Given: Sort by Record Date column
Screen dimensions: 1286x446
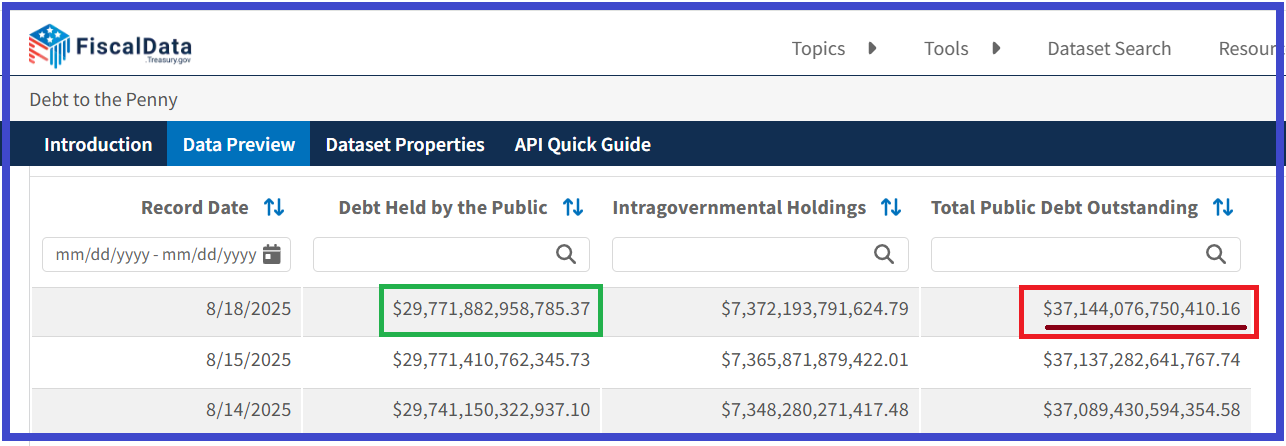Looking at the screenshot, I should click(274, 207).
